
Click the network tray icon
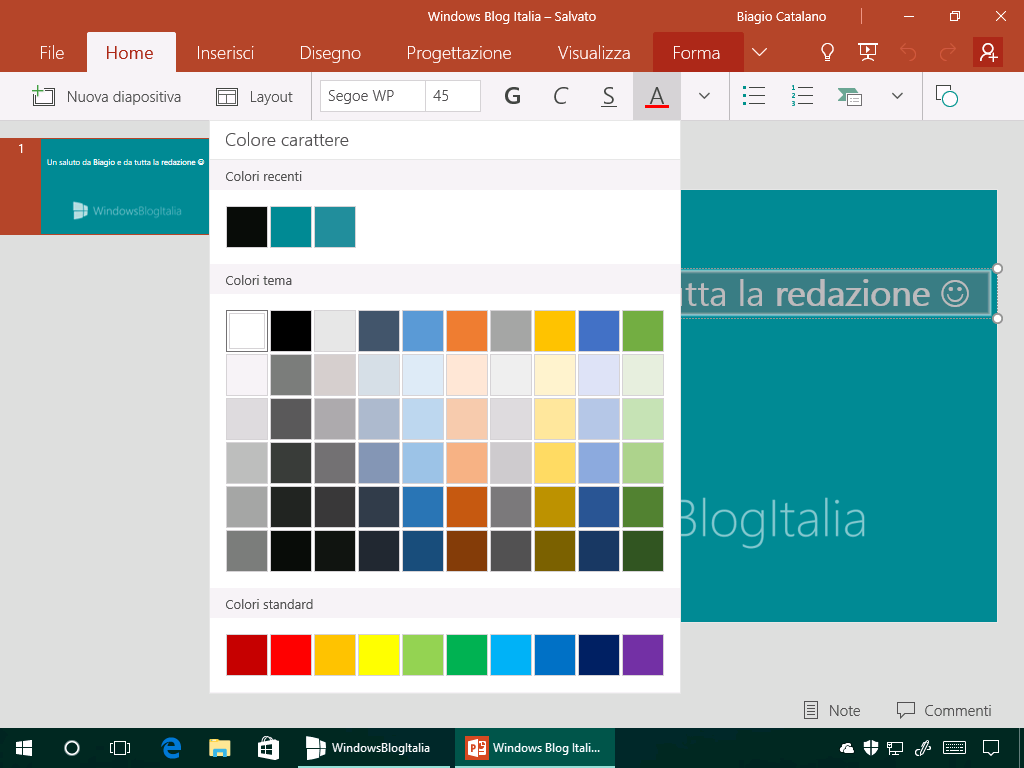click(895, 748)
